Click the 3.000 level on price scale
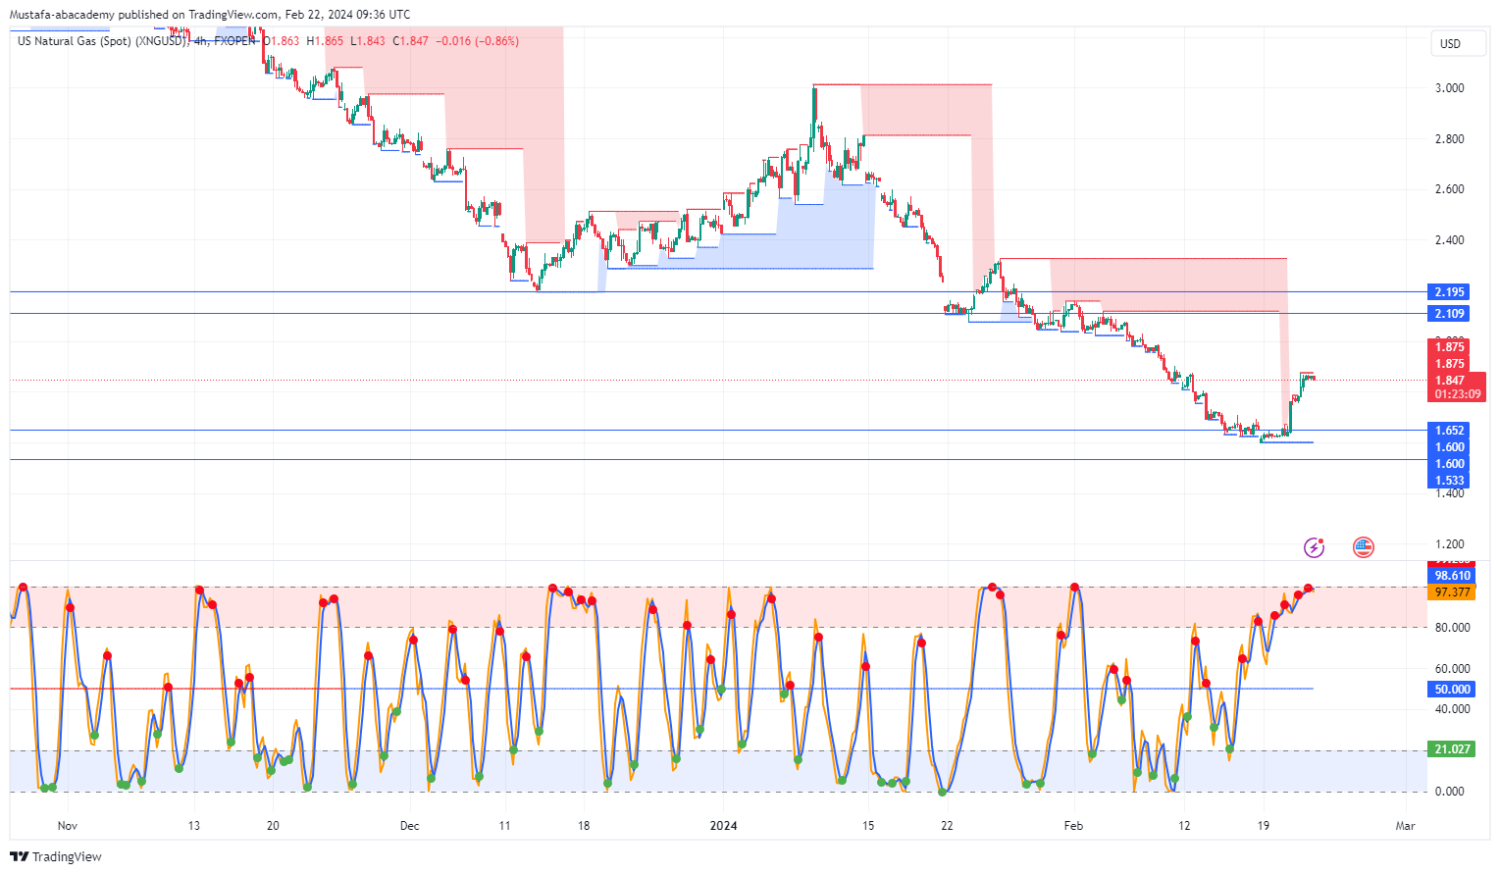This screenshot has width=1500, height=874. 1449,88
